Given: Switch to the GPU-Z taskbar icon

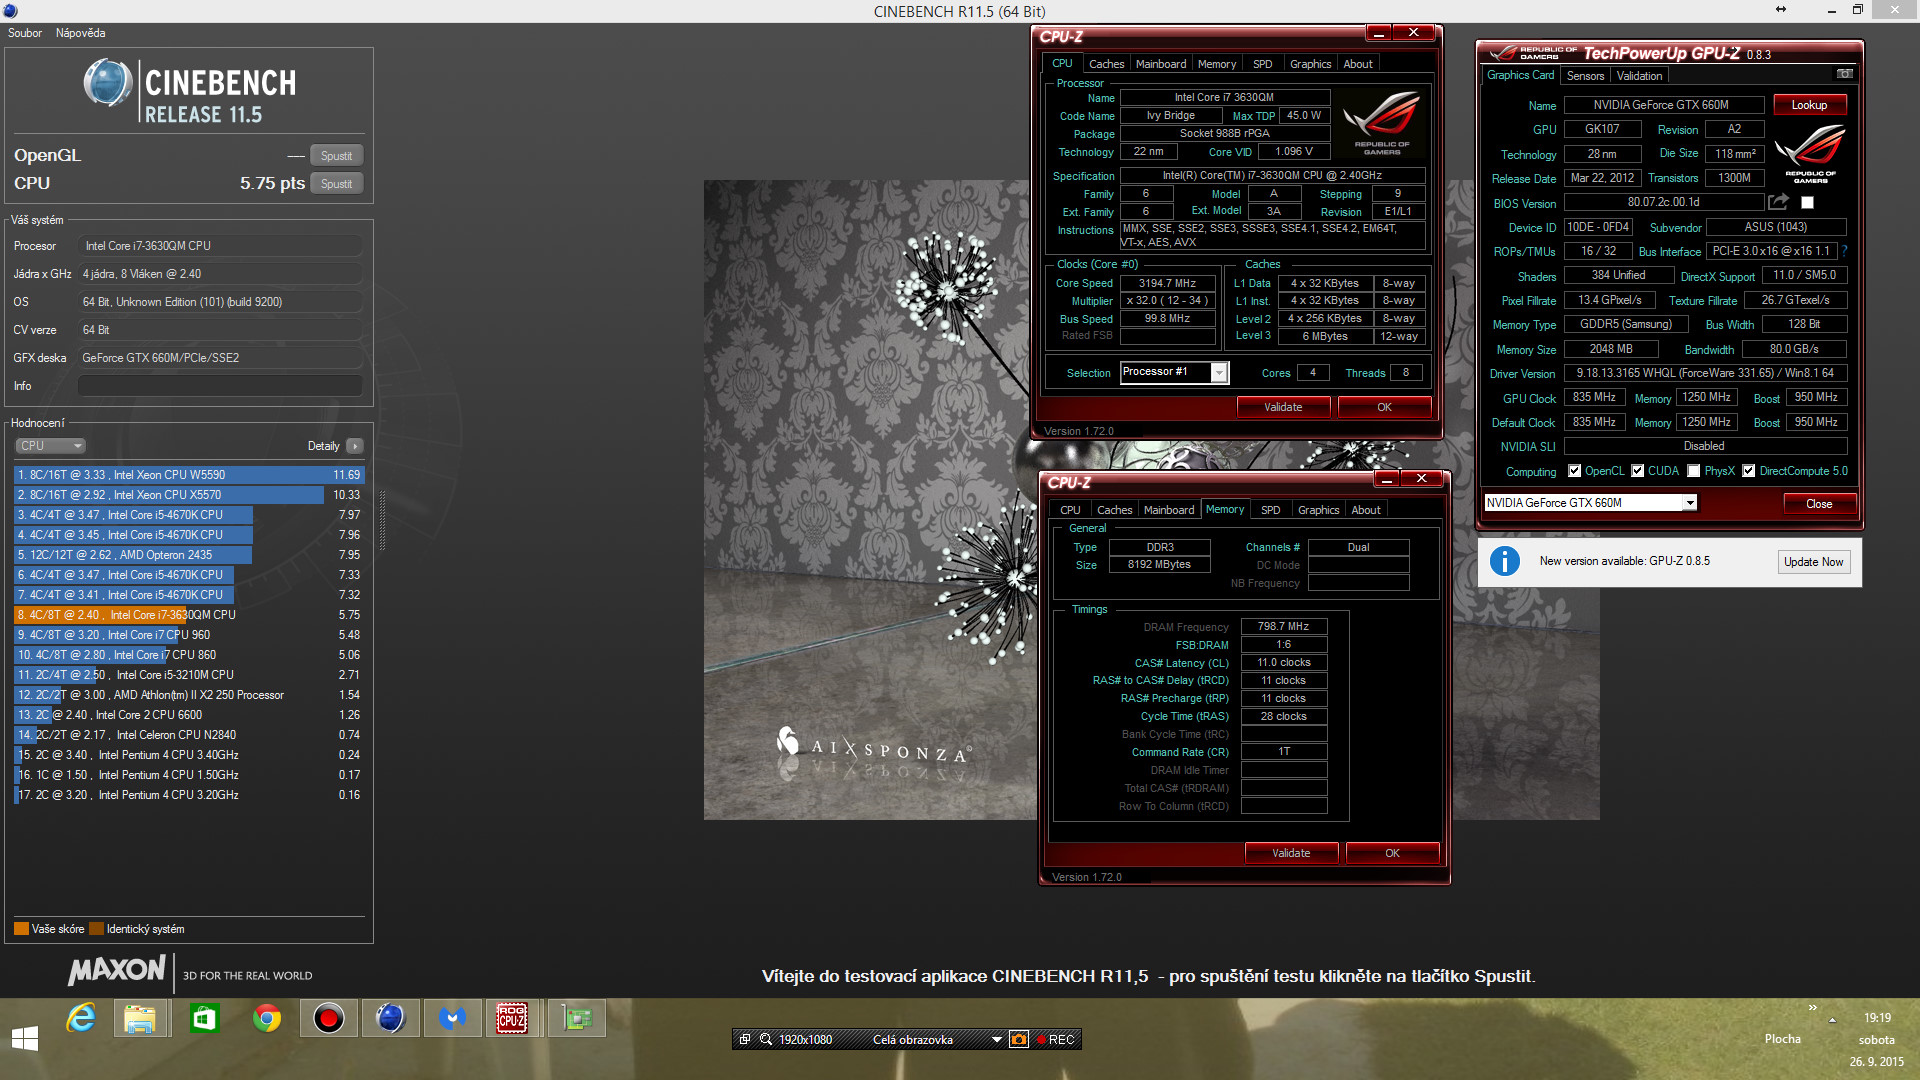Looking at the screenshot, I should (x=577, y=1019).
